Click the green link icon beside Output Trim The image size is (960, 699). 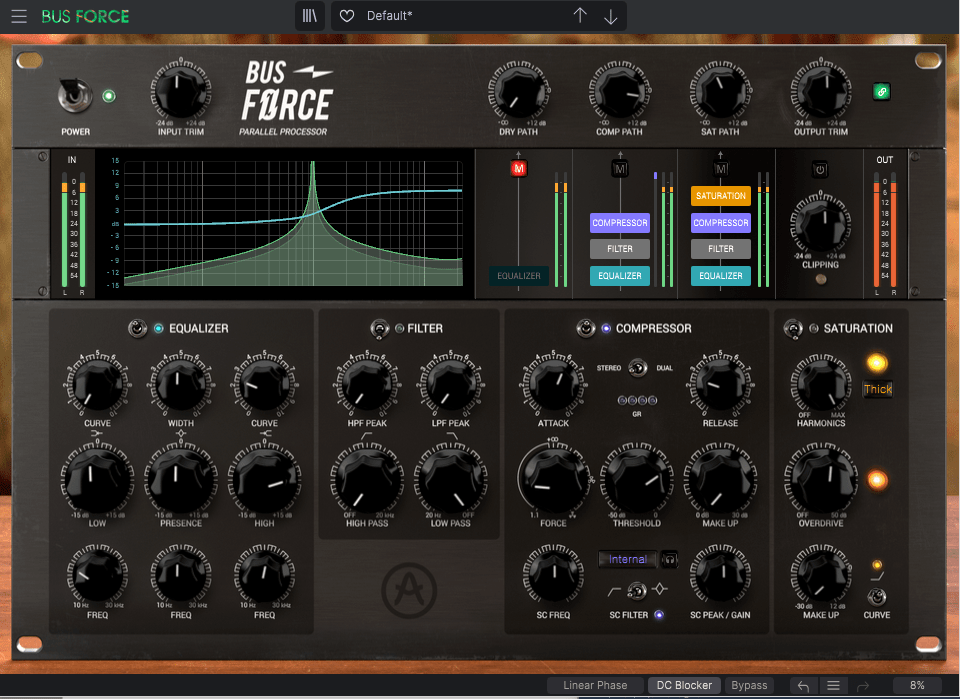(x=881, y=91)
